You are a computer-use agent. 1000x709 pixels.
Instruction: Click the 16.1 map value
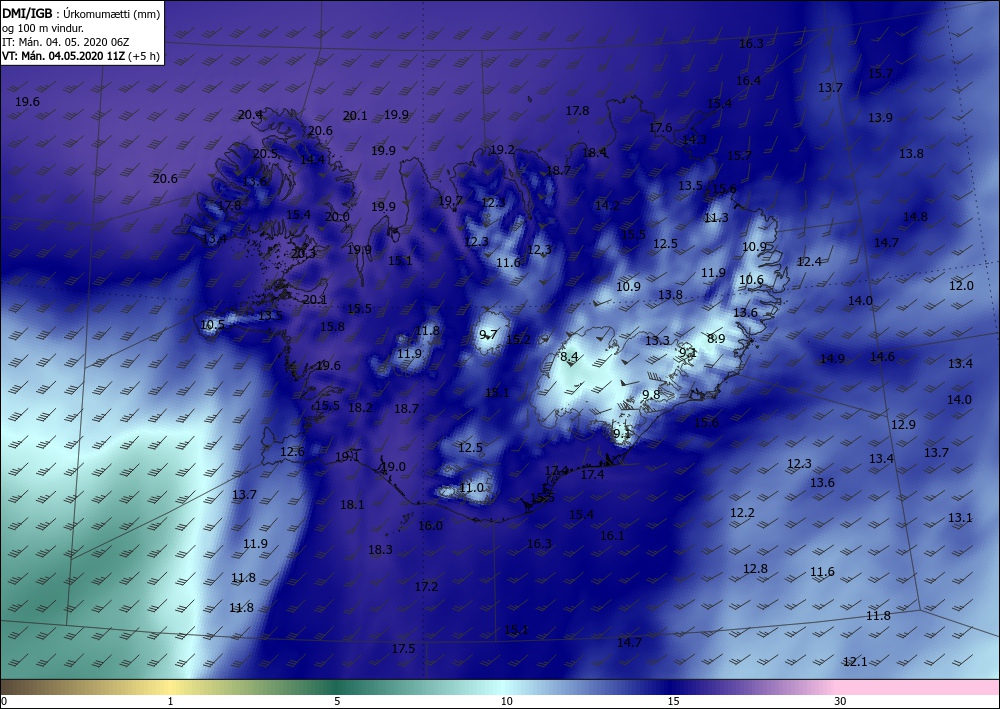click(612, 536)
